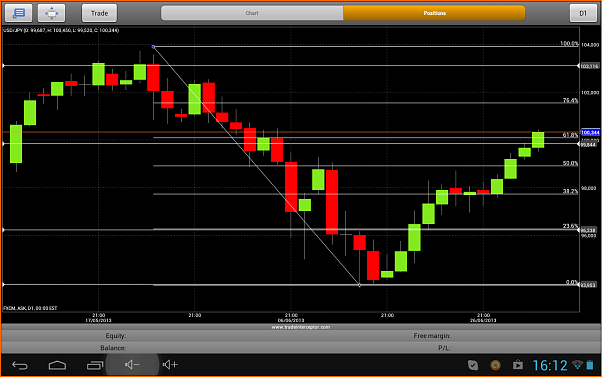
Task: Switch to the Positions tab
Action: [x=434, y=13]
